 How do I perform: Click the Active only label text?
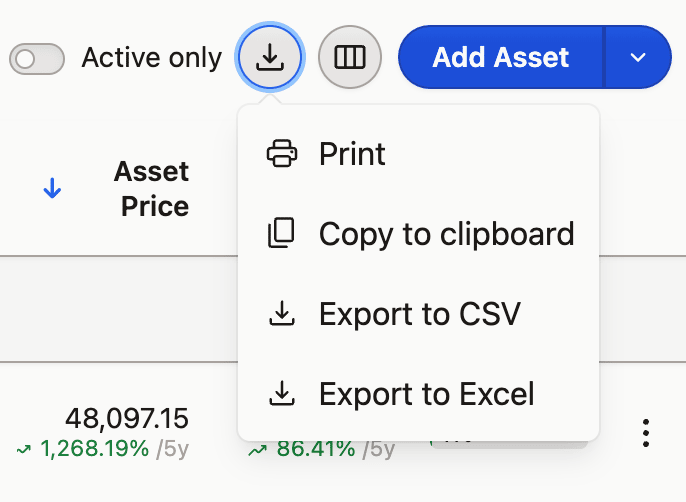click(152, 58)
